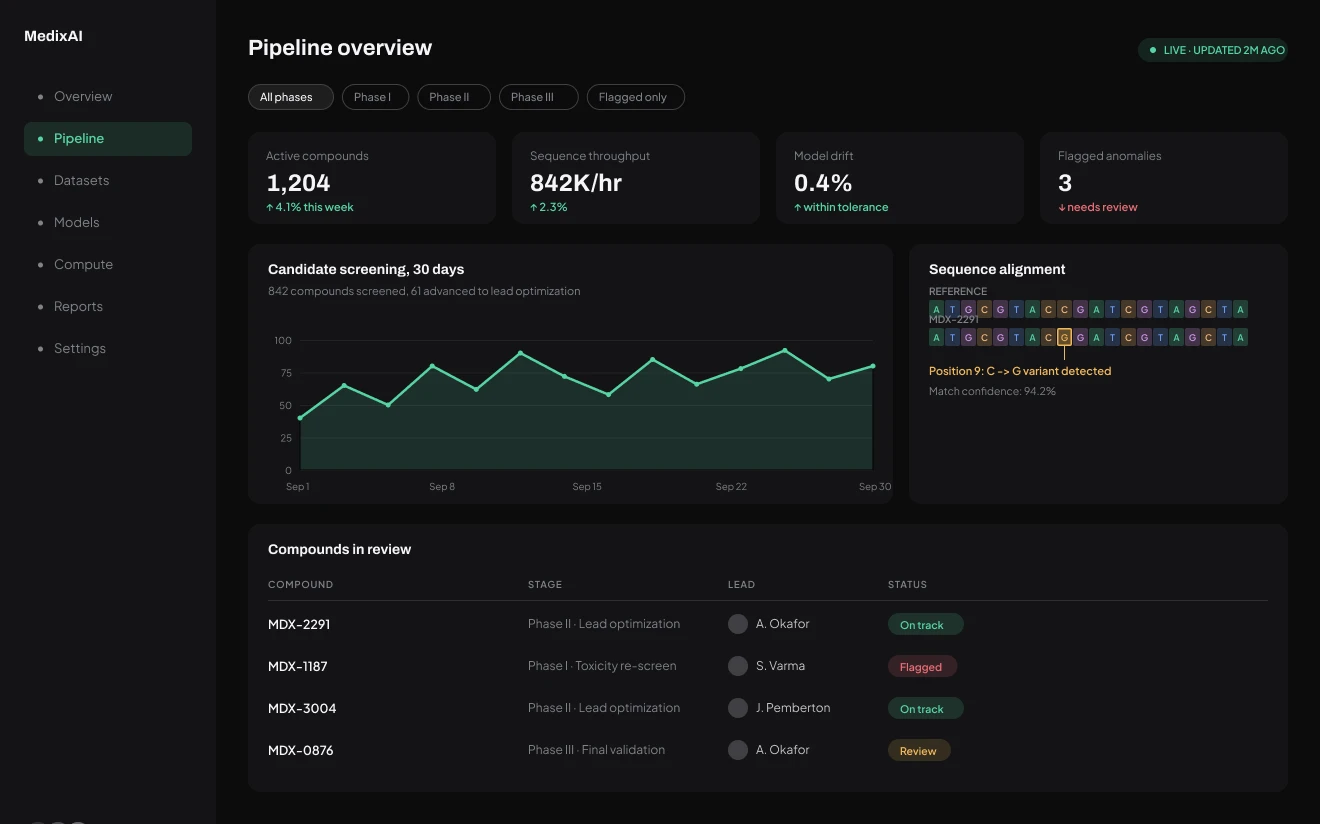Open Models from the sidebar

tap(108, 223)
